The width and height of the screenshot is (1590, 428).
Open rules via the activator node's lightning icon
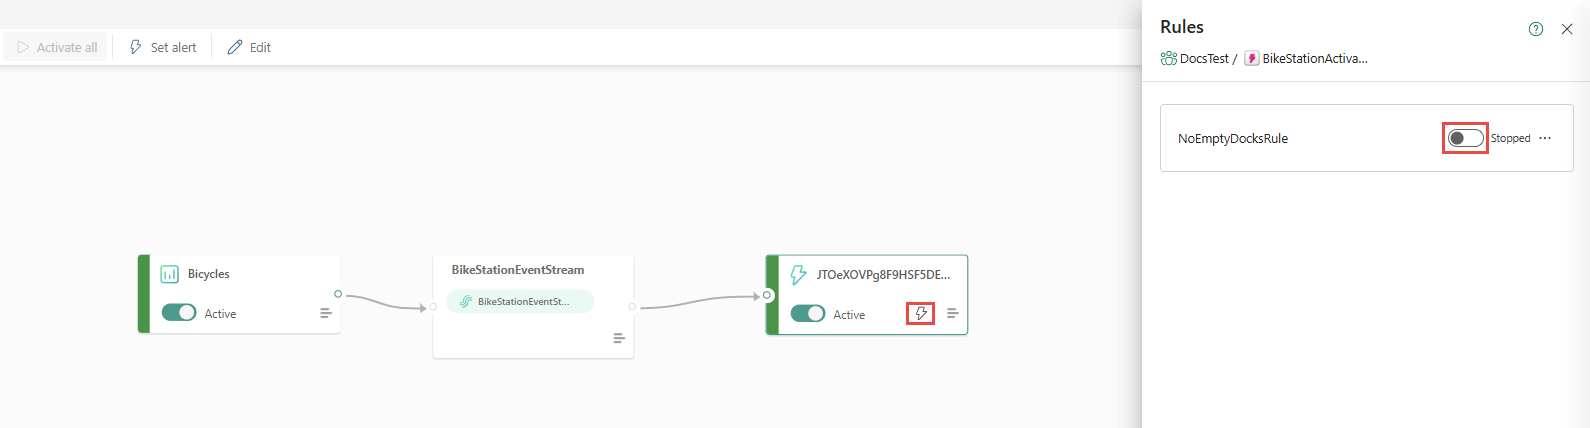(x=921, y=314)
